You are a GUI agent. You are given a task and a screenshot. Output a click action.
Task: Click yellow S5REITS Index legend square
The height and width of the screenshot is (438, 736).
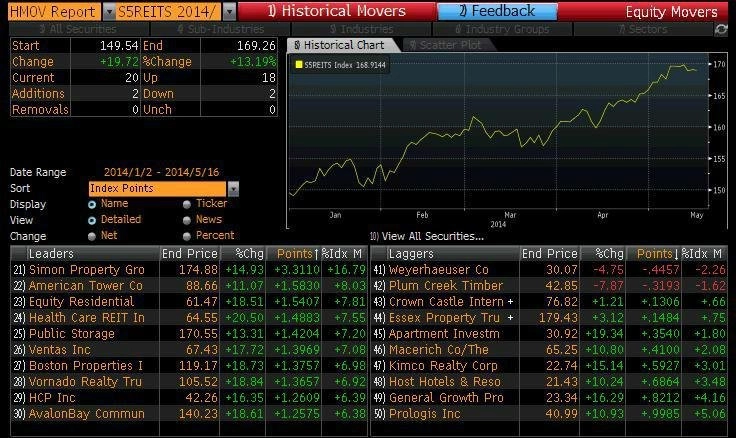coord(298,65)
